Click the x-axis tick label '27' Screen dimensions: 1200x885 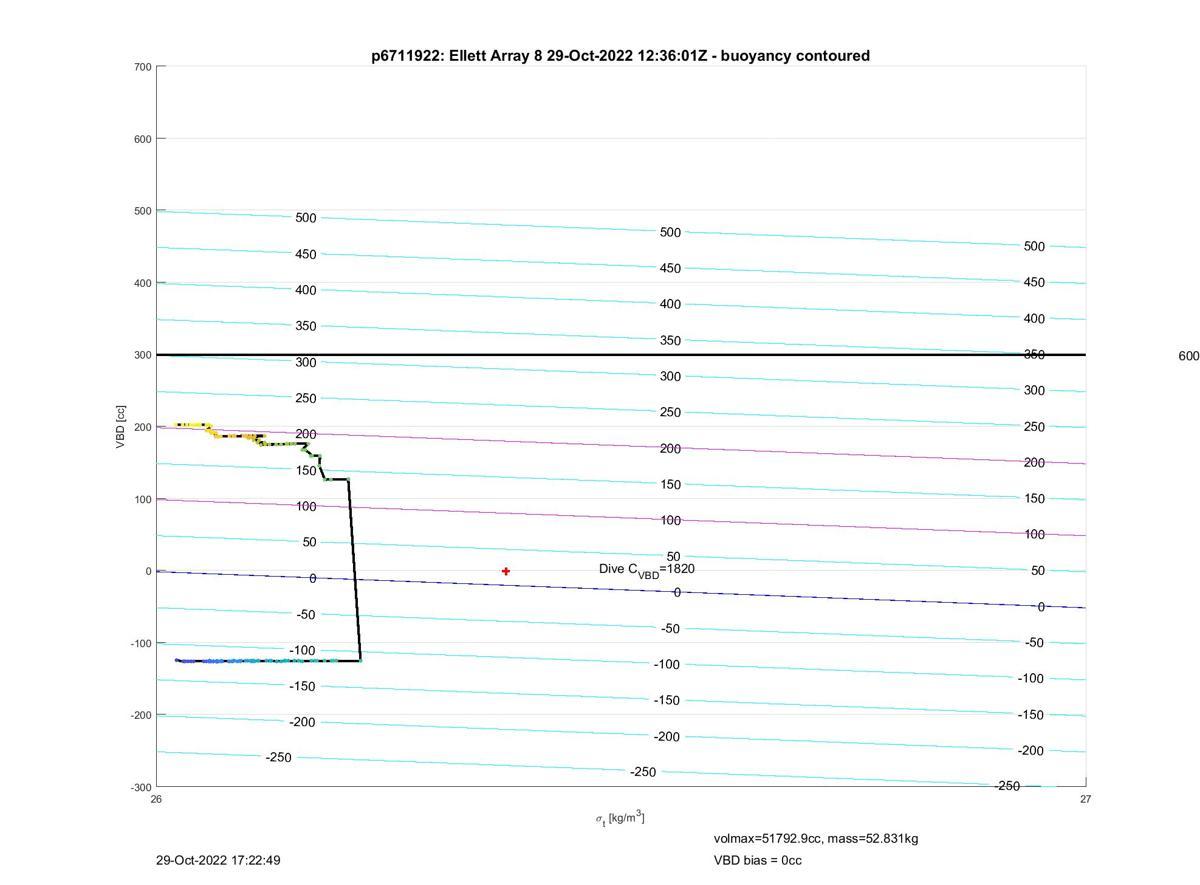click(1086, 799)
